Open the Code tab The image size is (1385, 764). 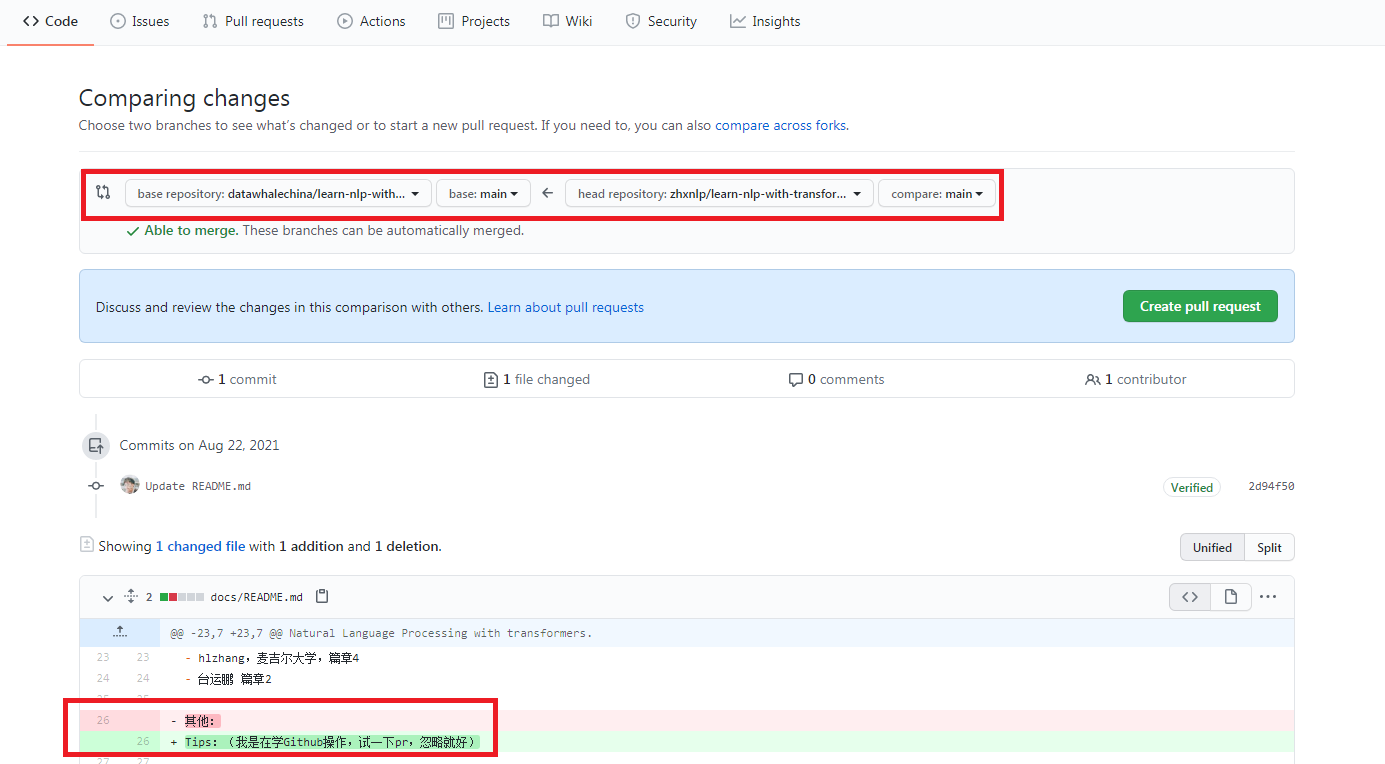tap(50, 21)
